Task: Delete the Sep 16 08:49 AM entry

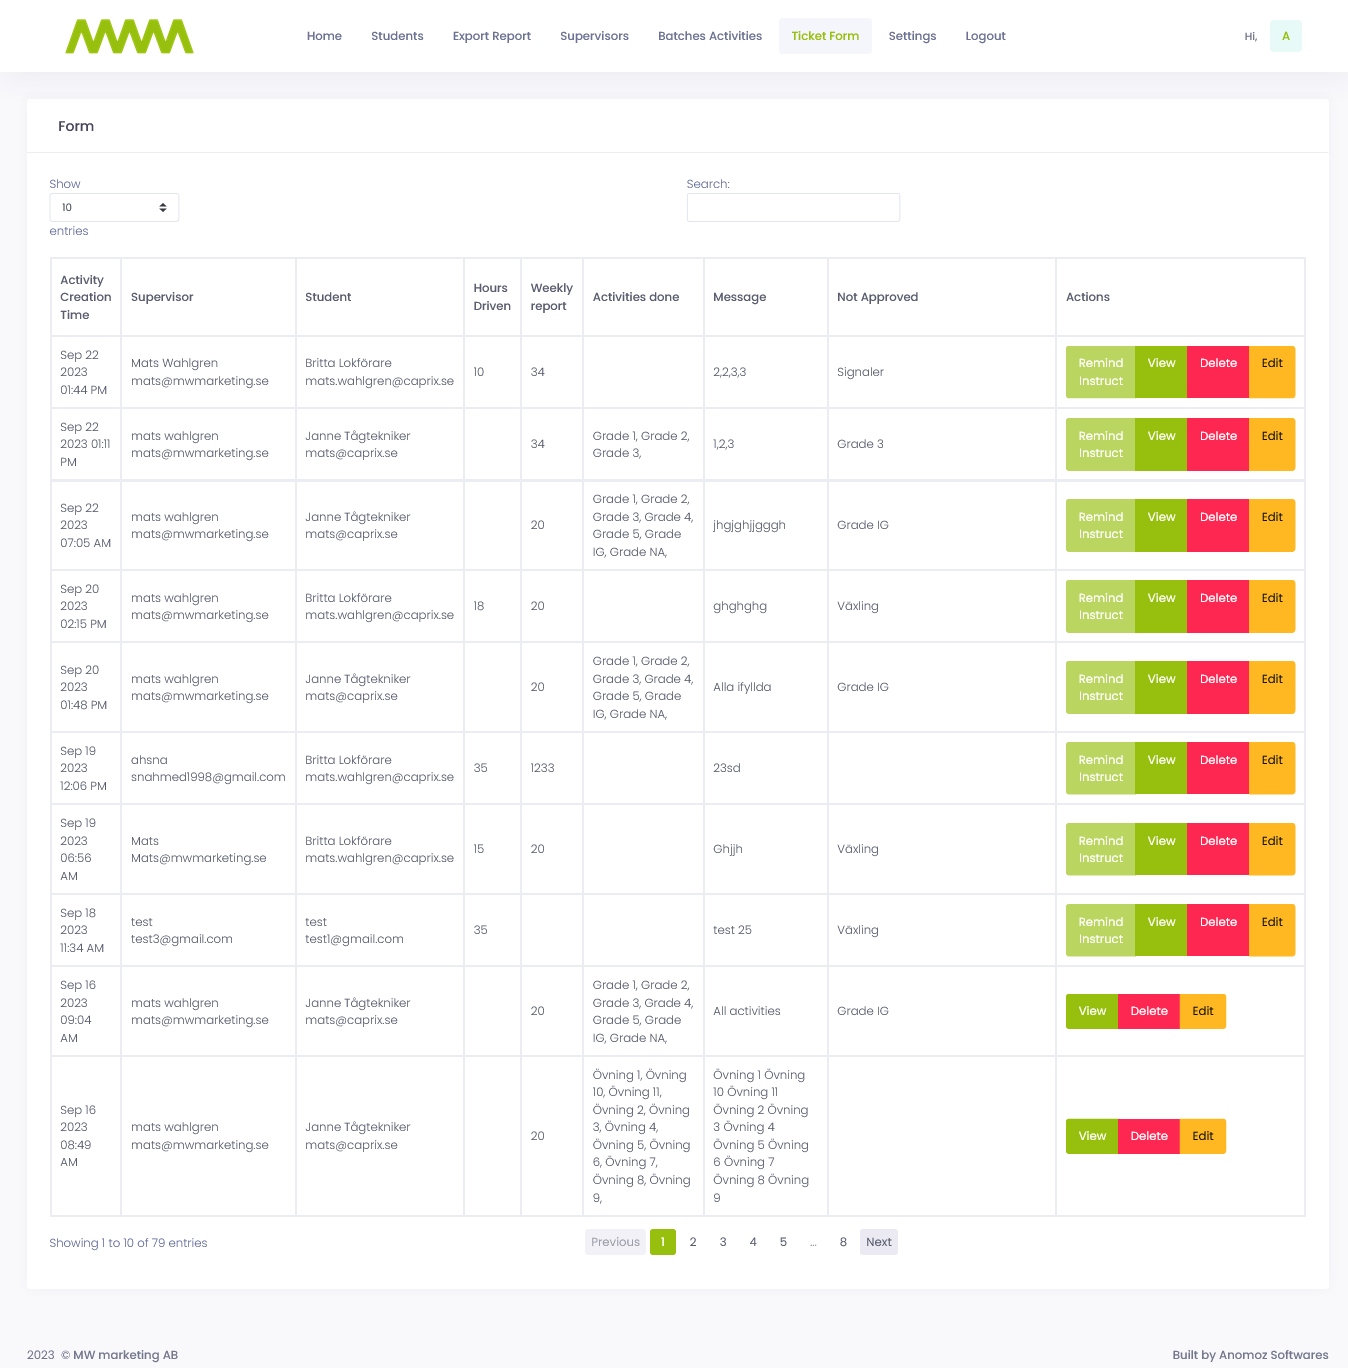Action: click(1149, 1136)
